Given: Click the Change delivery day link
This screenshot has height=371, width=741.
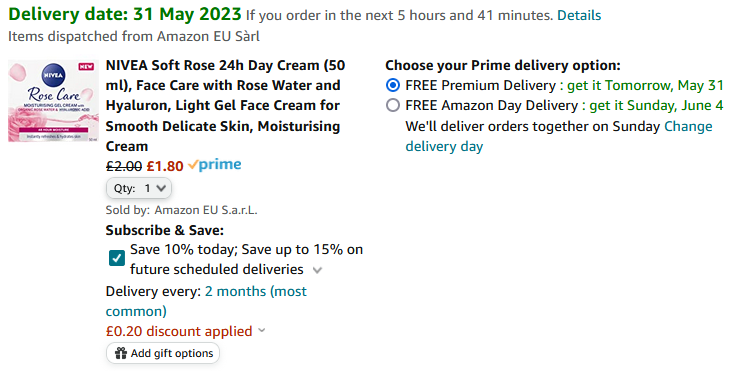Looking at the screenshot, I should click(x=559, y=136).
